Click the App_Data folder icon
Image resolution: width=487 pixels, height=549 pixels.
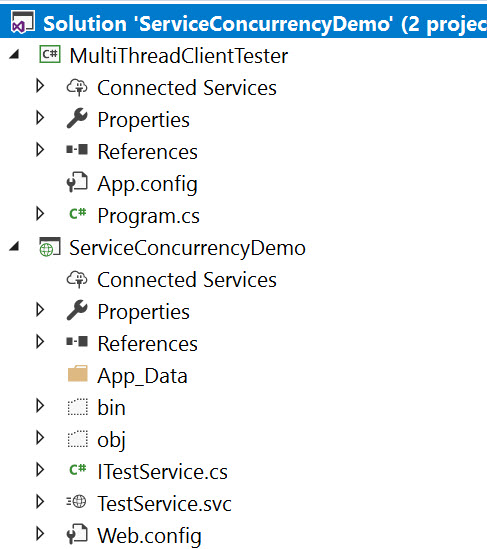tap(77, 374)
